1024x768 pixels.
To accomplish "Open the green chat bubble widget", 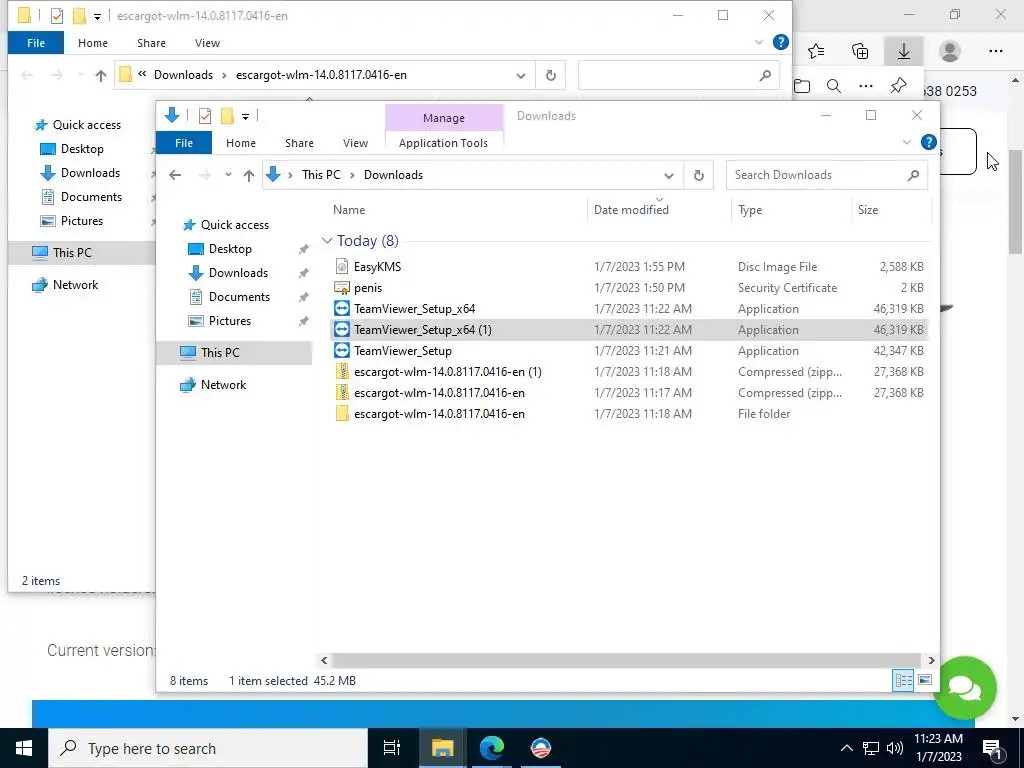I will [x=965, y=688].
